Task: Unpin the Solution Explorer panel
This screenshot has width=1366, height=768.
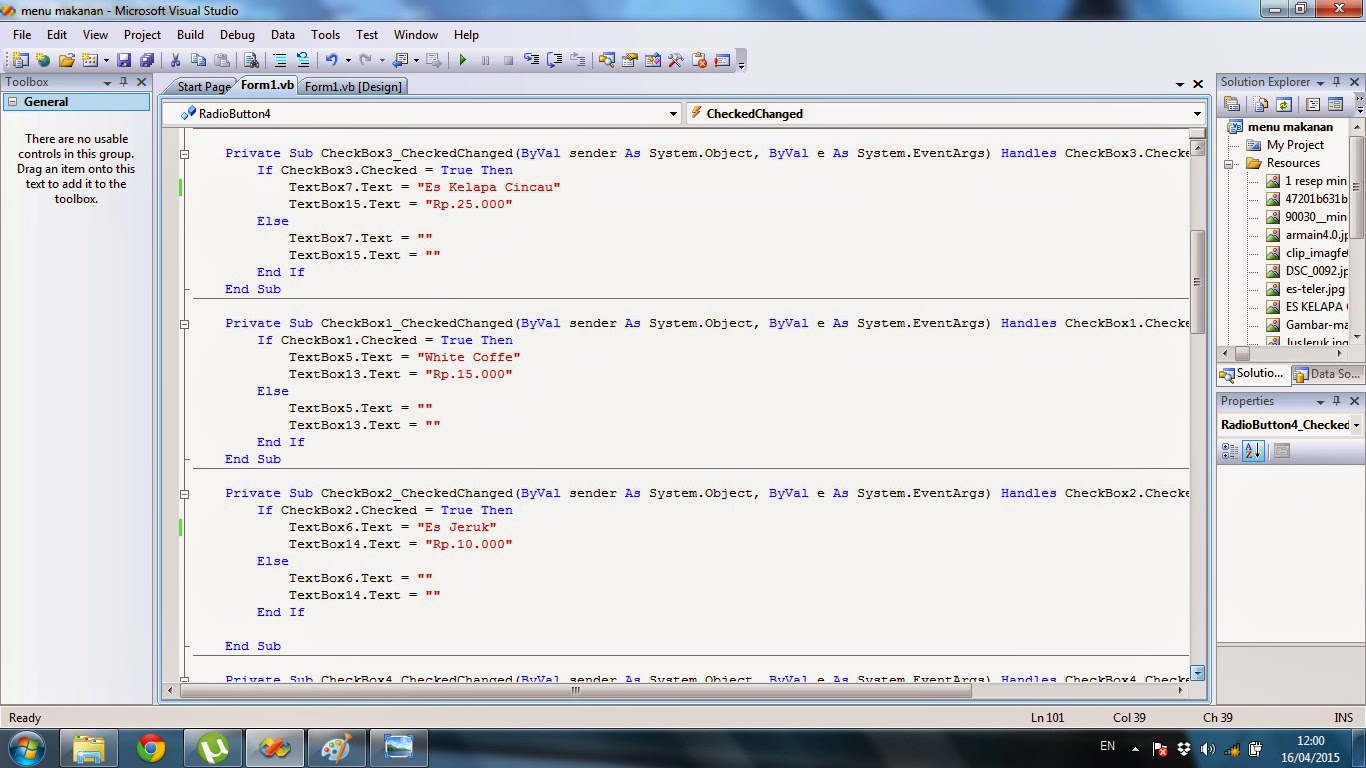Action: [1337, 82]
